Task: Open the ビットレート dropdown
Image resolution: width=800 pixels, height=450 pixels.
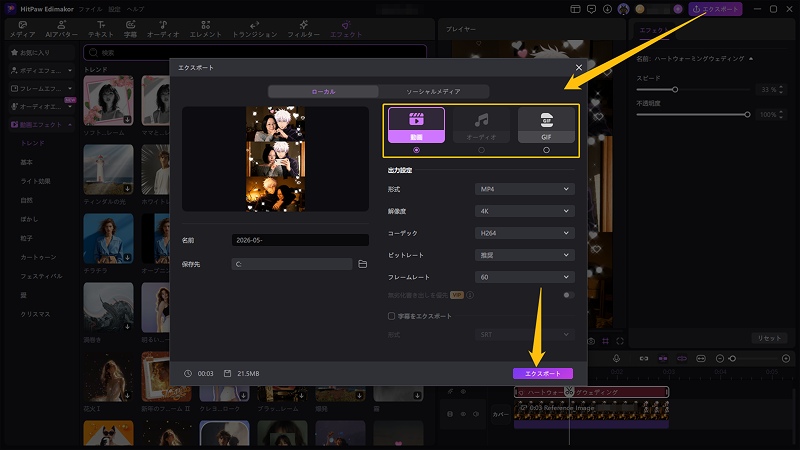Action: coord(524,255)
